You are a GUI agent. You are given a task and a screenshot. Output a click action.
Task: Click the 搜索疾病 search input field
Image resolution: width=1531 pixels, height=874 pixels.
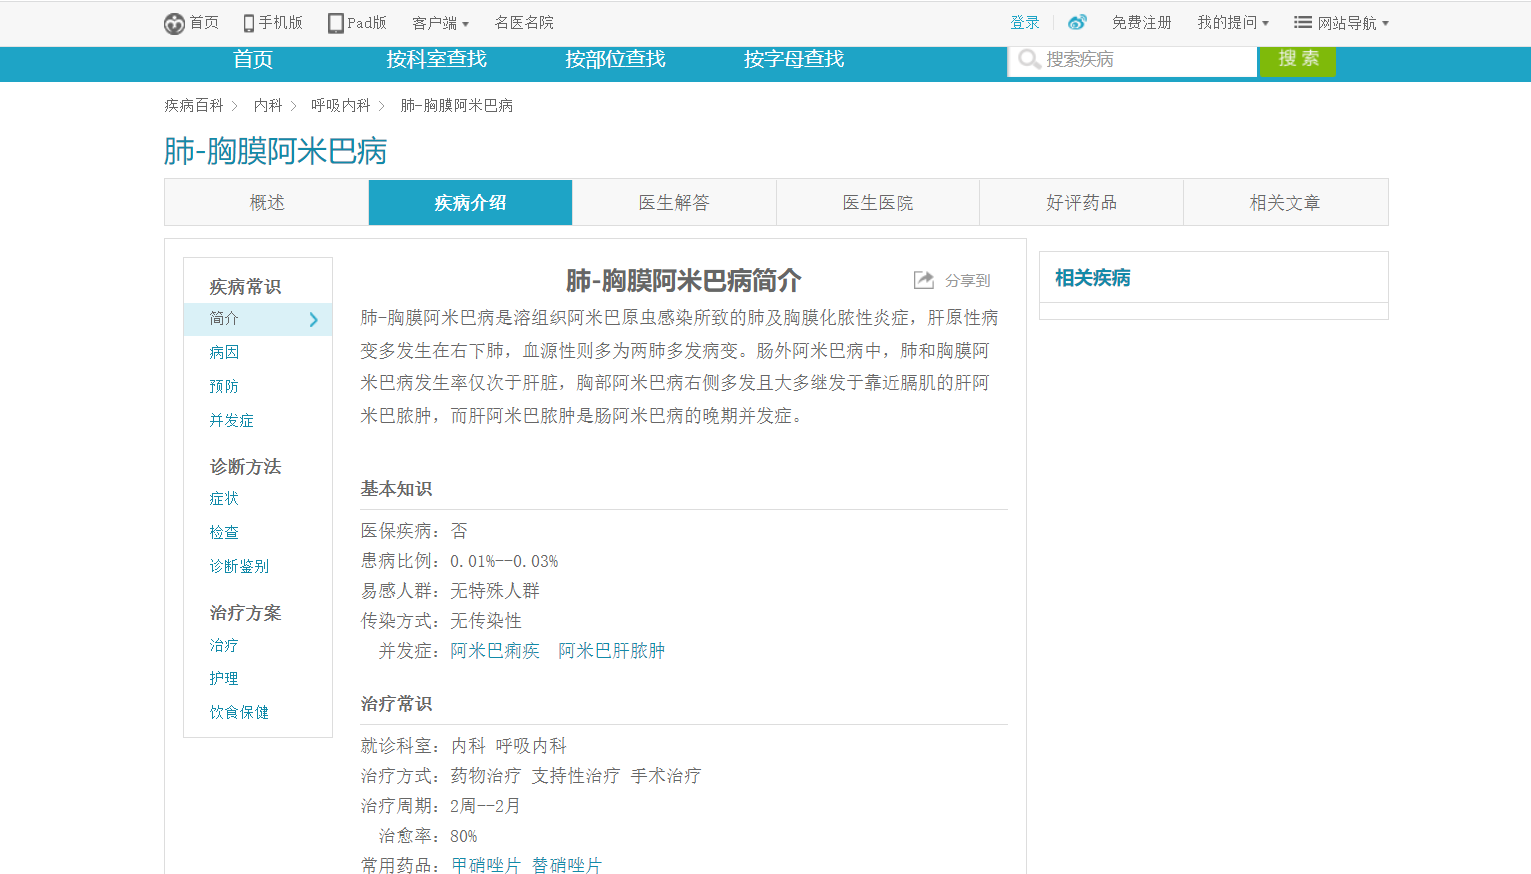click(1132, 60)
